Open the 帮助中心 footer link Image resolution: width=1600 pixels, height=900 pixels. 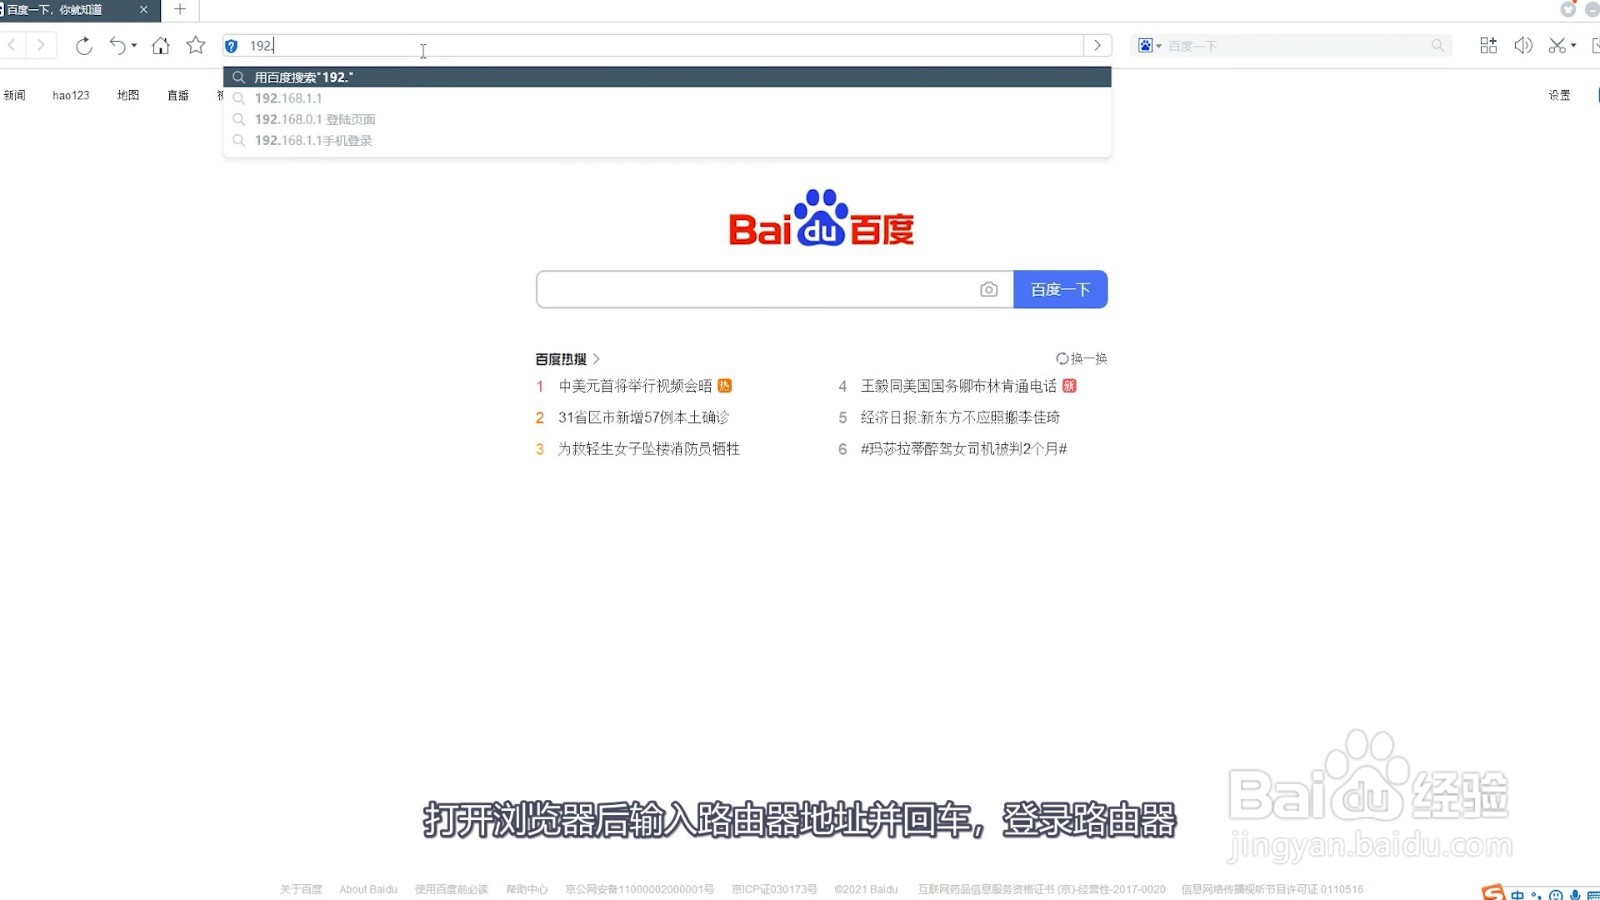point(527,889)
